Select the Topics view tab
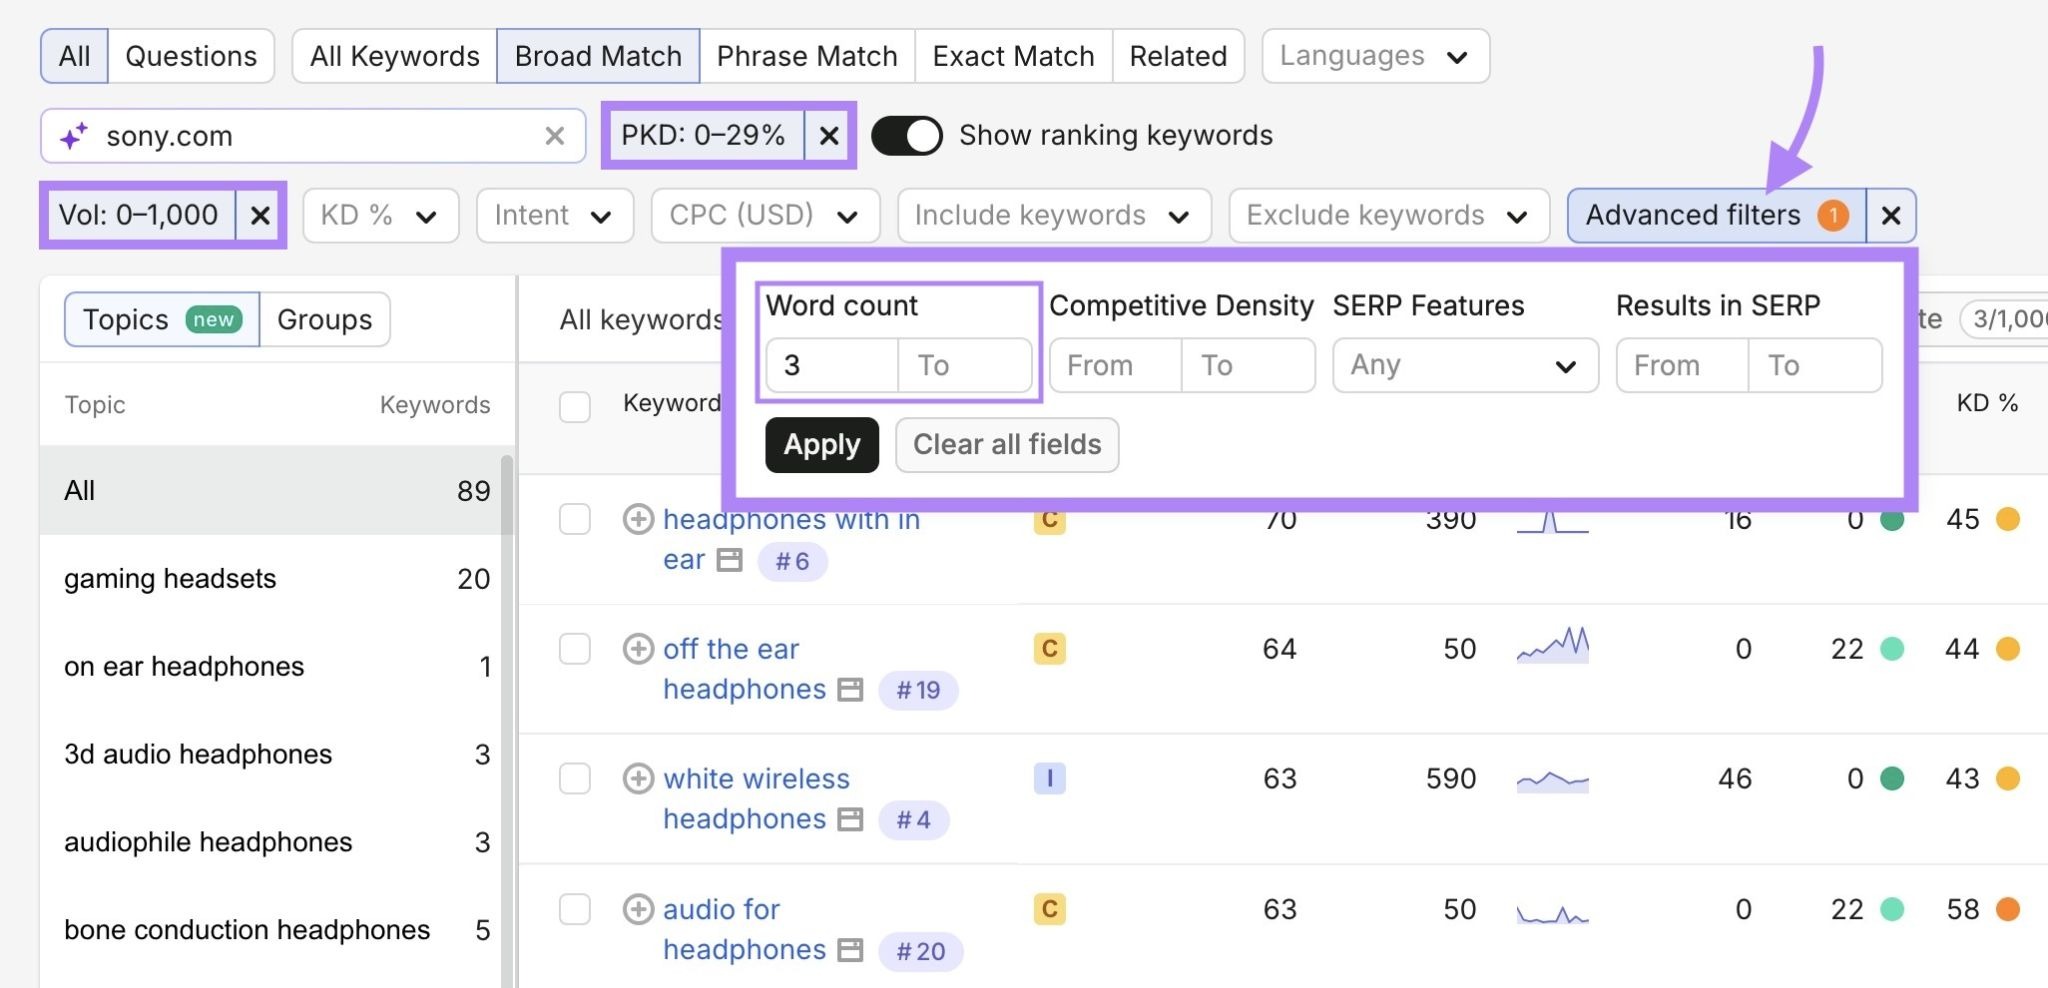Image resolution: width=2048 pixels, height=988 pixels. coord(162,320)
